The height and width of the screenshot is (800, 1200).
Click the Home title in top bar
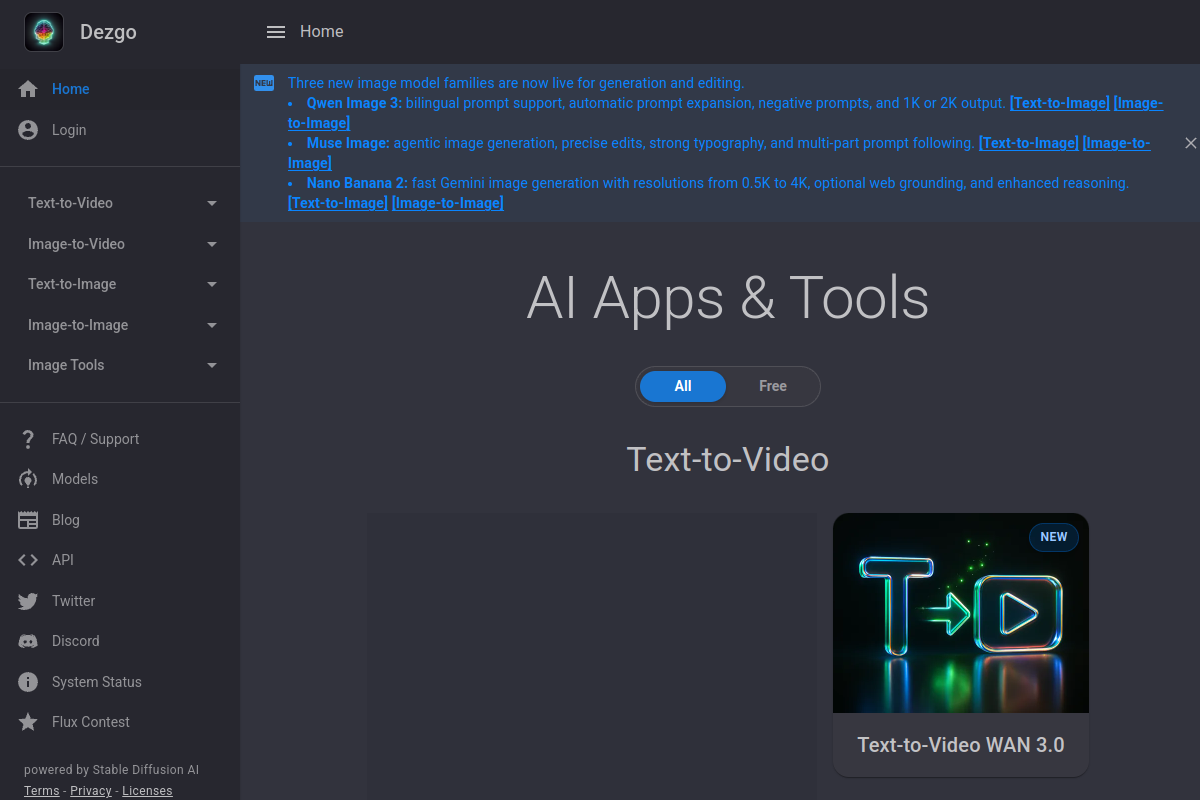(322, 32)
